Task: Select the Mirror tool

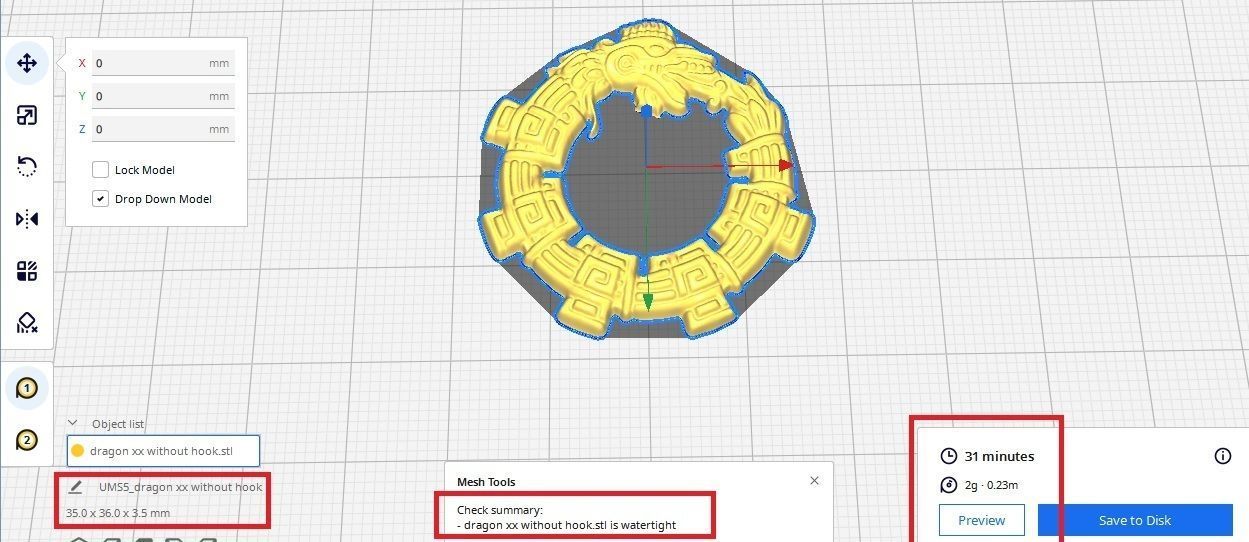Action: [x=27, y=219]
